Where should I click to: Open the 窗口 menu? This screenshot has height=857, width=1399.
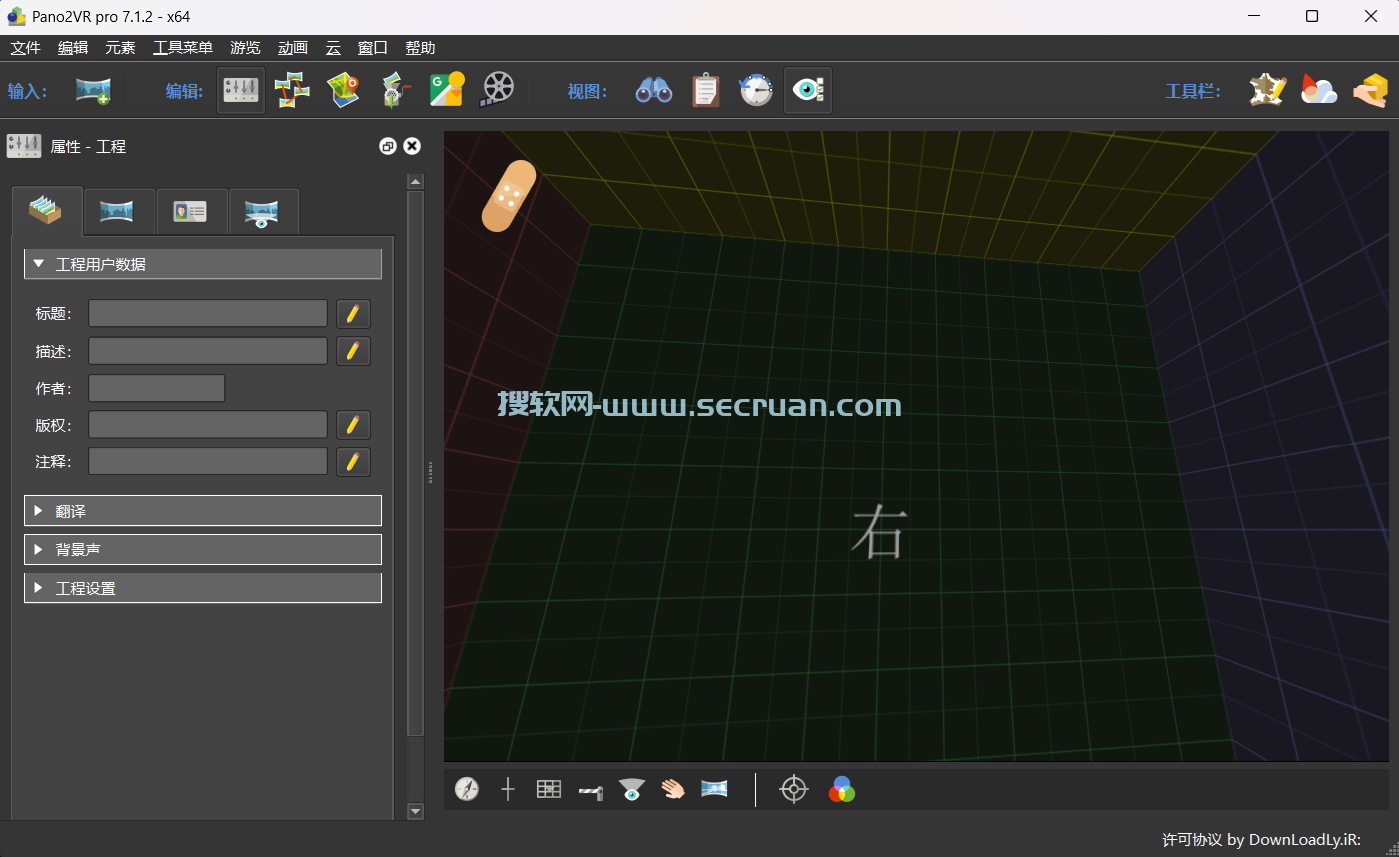pyautogui.click(x=373, y=48)
